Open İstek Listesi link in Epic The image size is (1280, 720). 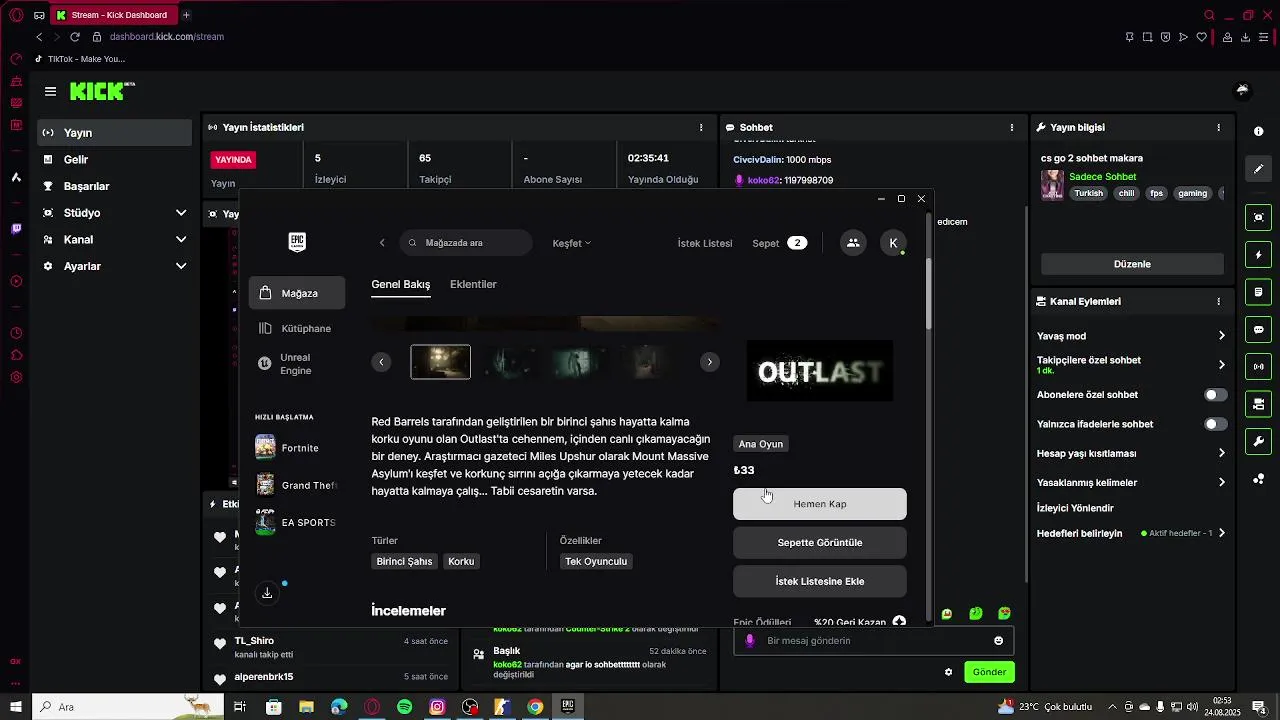click(x=705, y=243)
